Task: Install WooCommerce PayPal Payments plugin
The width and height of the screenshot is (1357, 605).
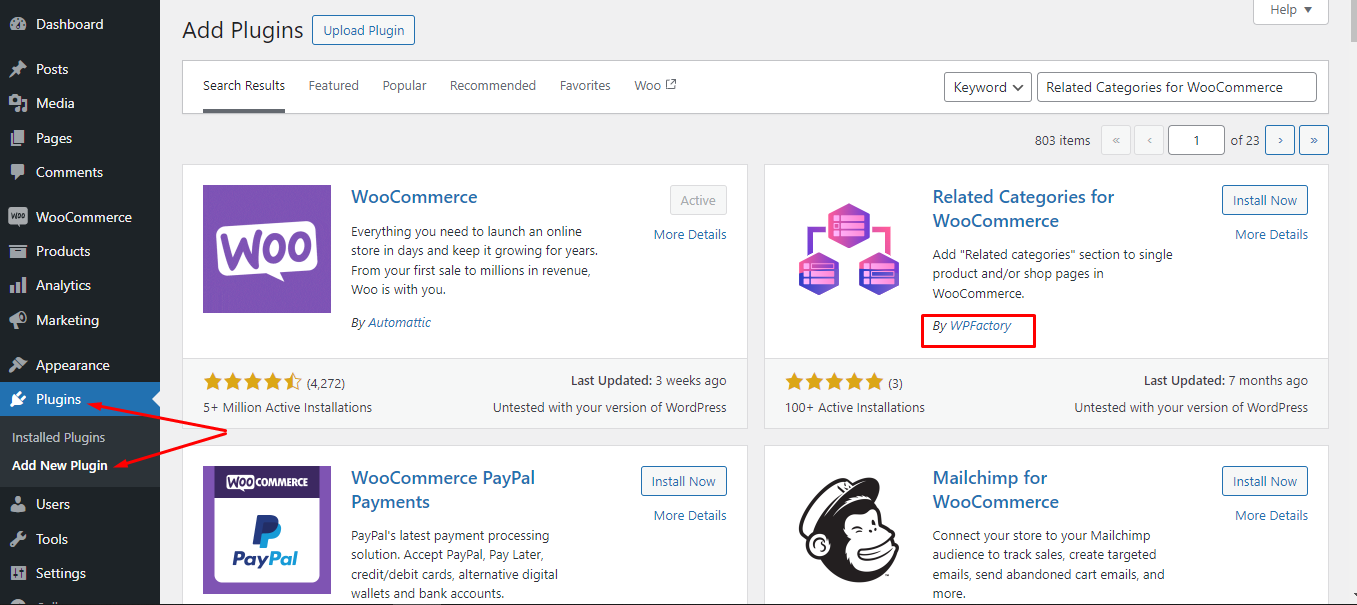Action: (684, 481)
